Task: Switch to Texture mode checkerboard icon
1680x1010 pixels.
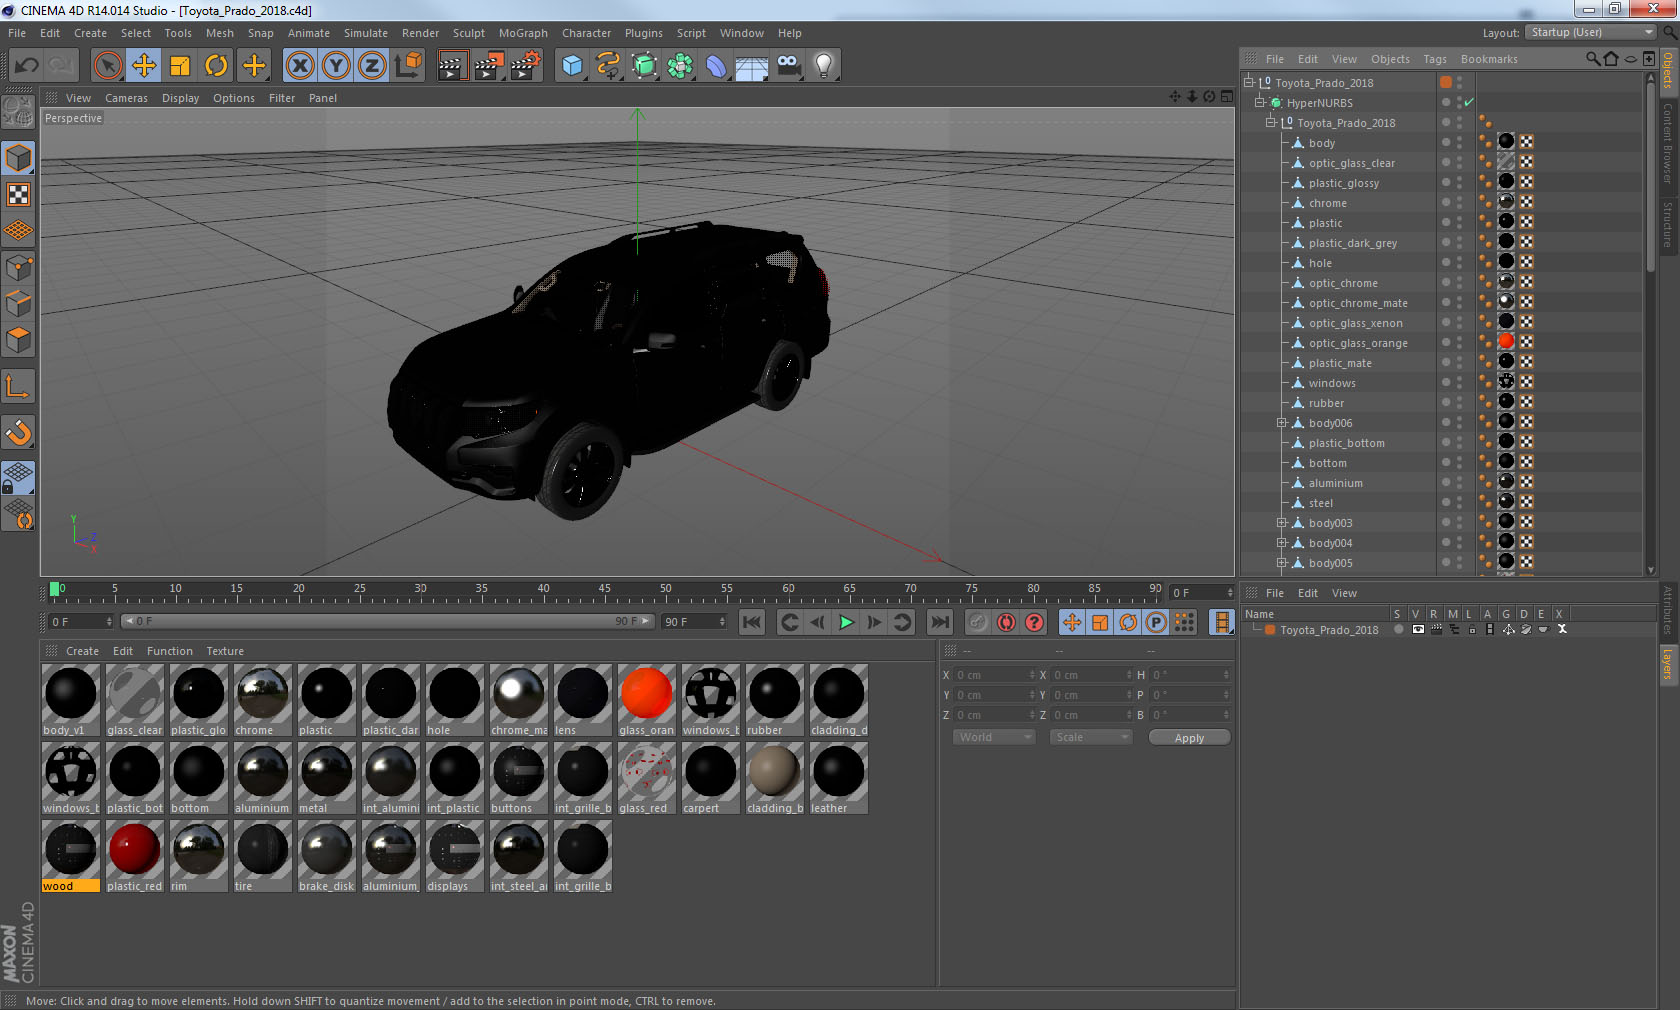Action: point(18,194)
